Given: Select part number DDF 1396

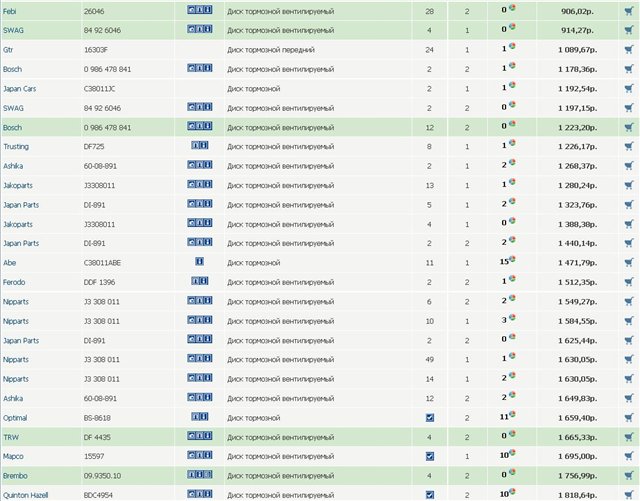Looking at the screenshot, I should click(x=99, y=282).
